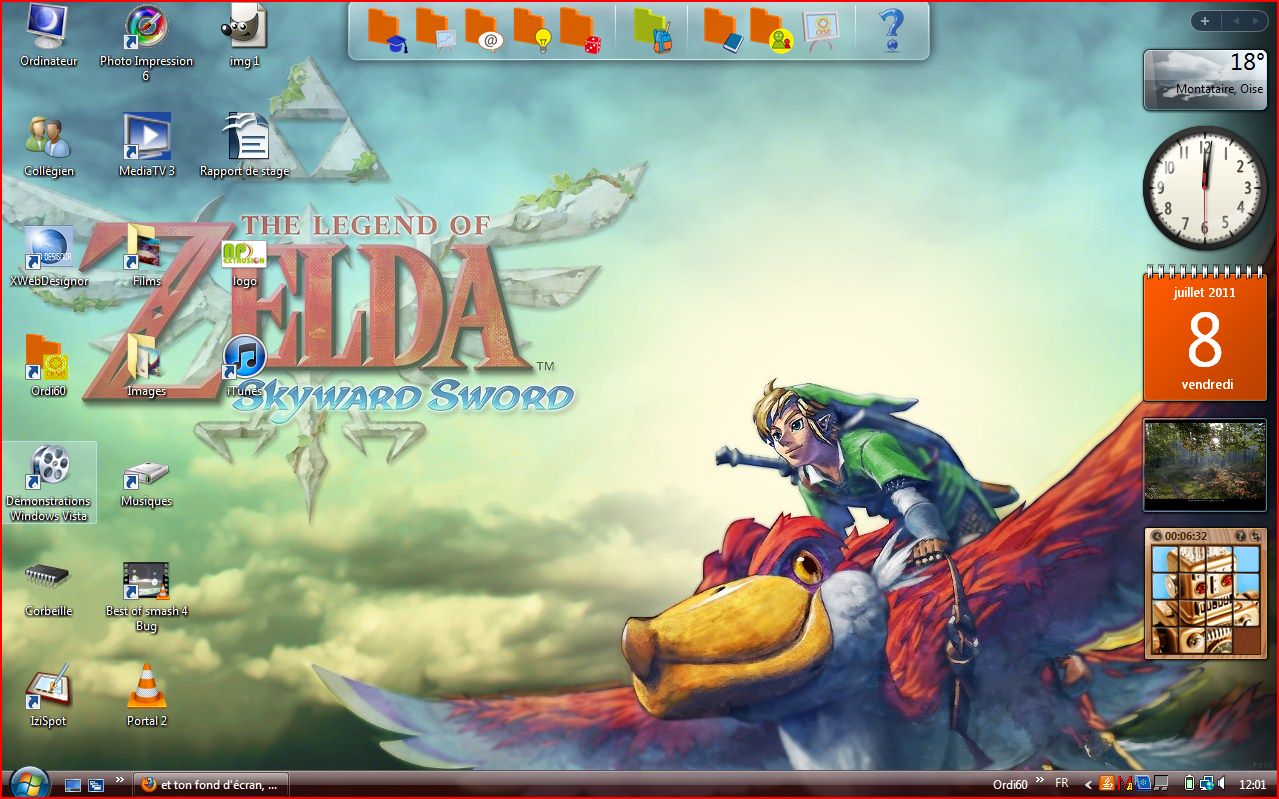Shuffle the picture puzzle gadget tiles
Viewport: 1279px width, 799px height.
(x=1255, y=536)
